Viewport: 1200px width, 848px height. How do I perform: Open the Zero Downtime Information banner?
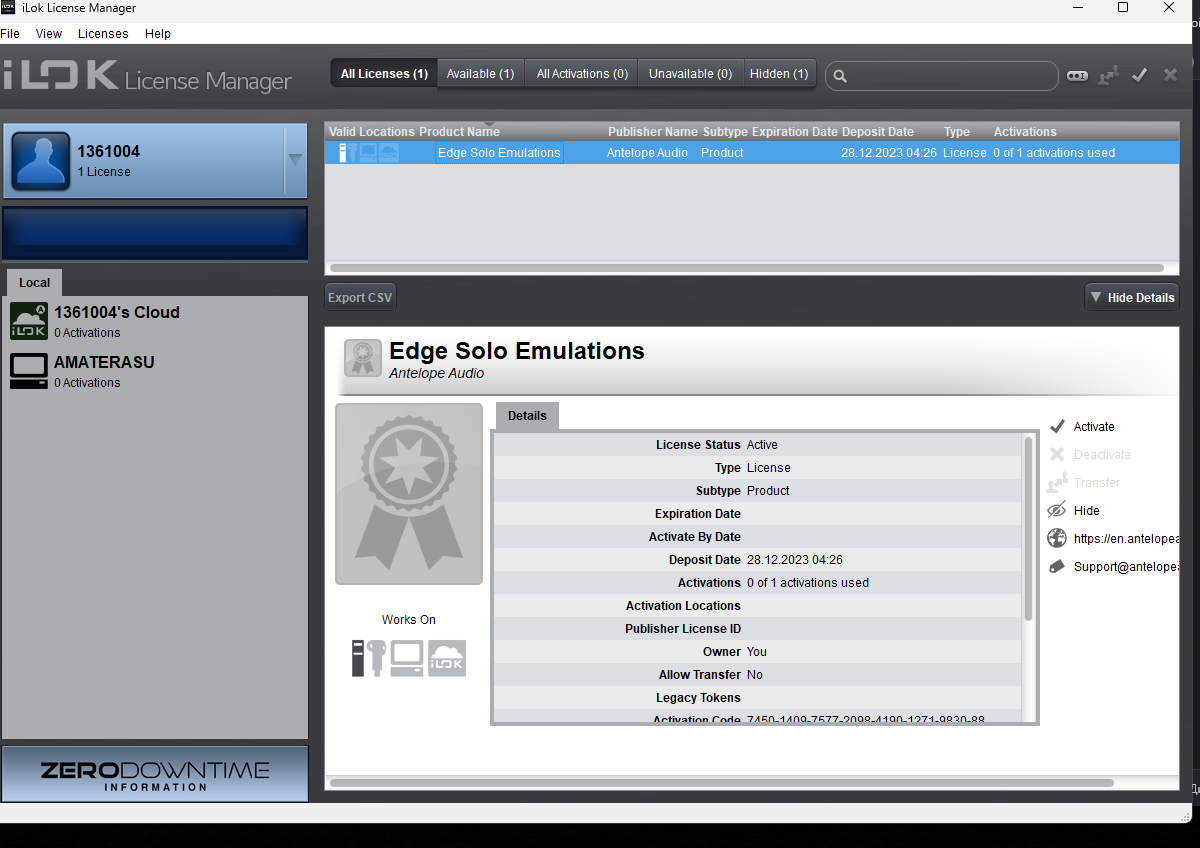(155, 774)
